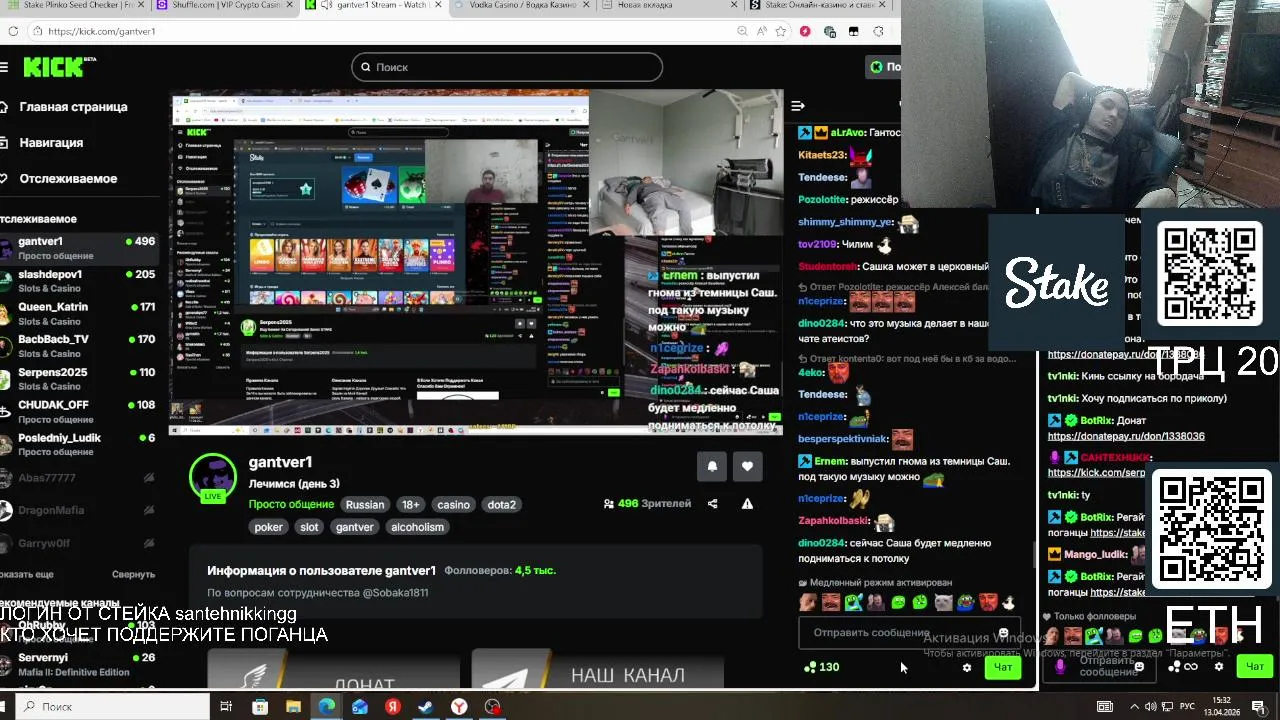
Task: Insert the green Kick emote in chat
Action: (898, 602)
